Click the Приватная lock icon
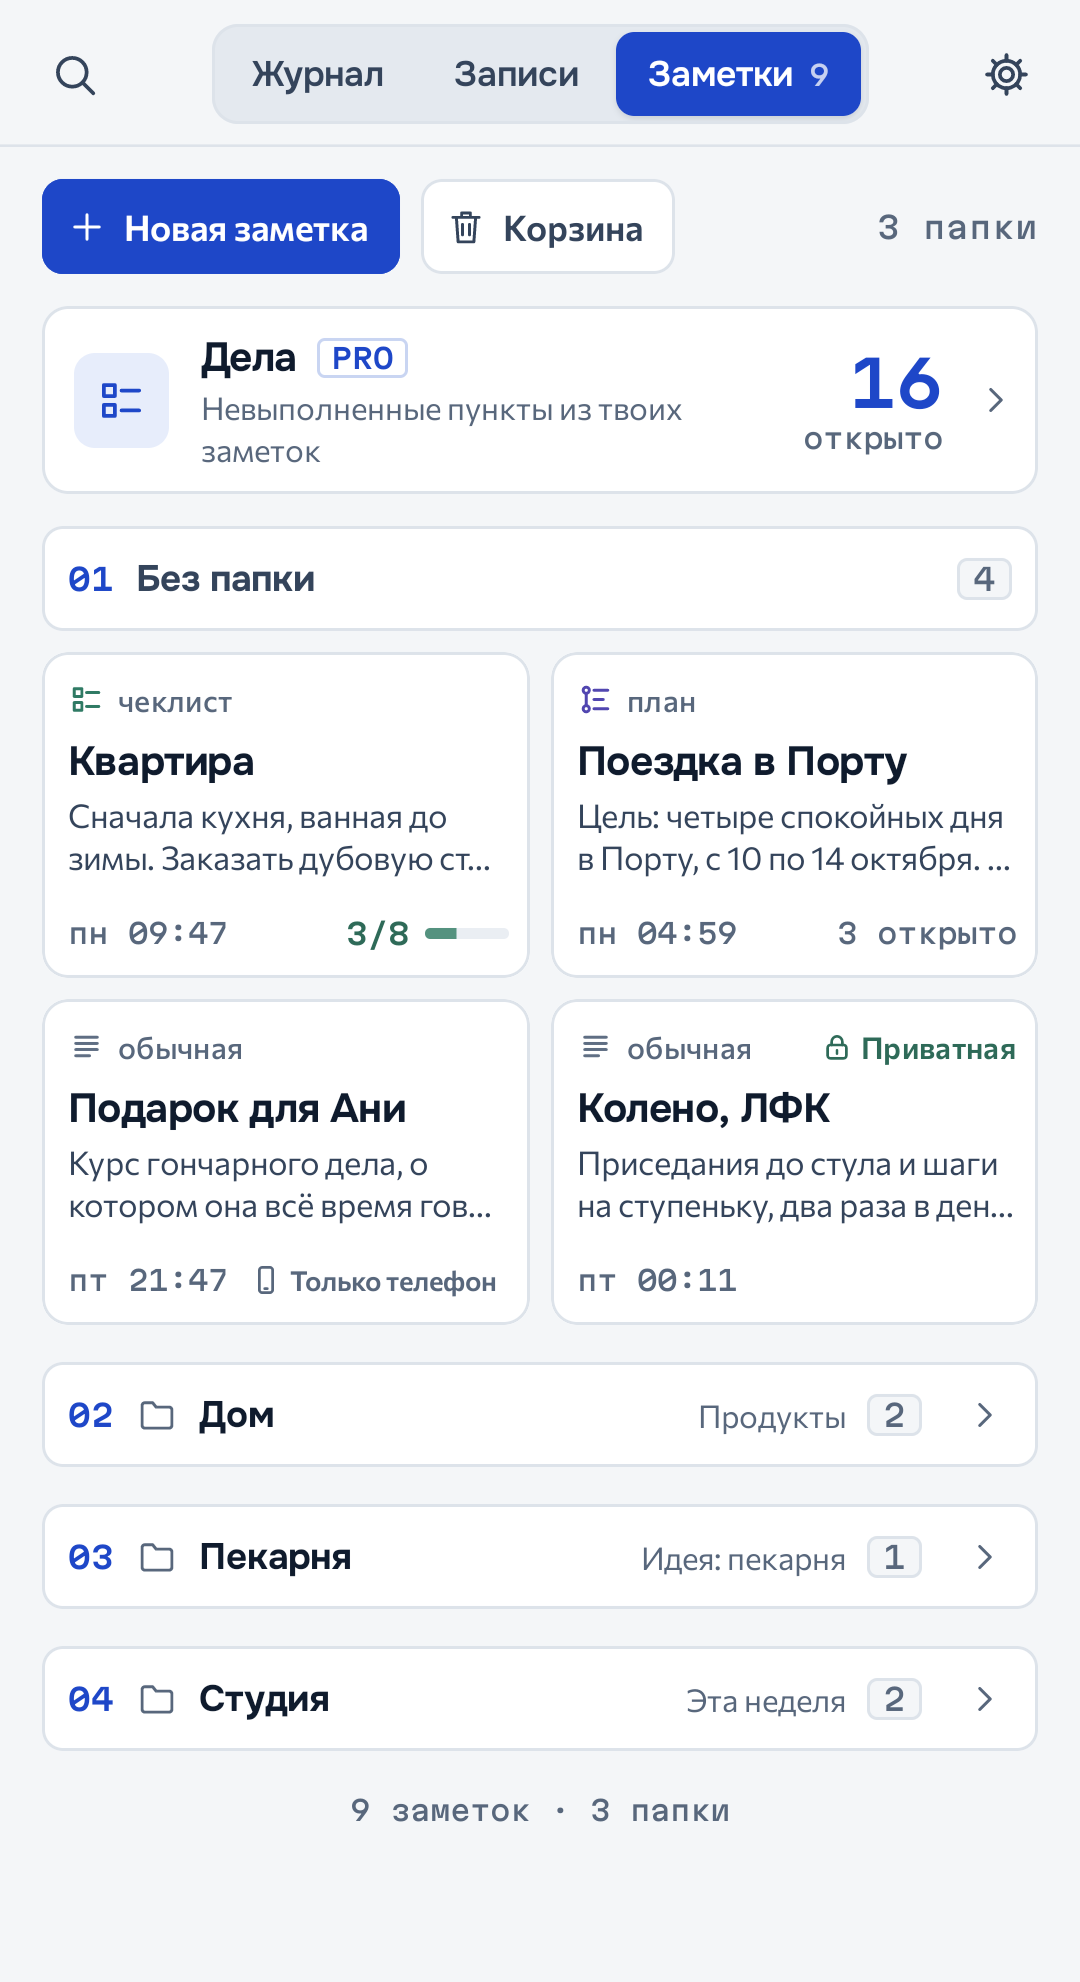The image size is (1080, 1982). (837, 1047)
